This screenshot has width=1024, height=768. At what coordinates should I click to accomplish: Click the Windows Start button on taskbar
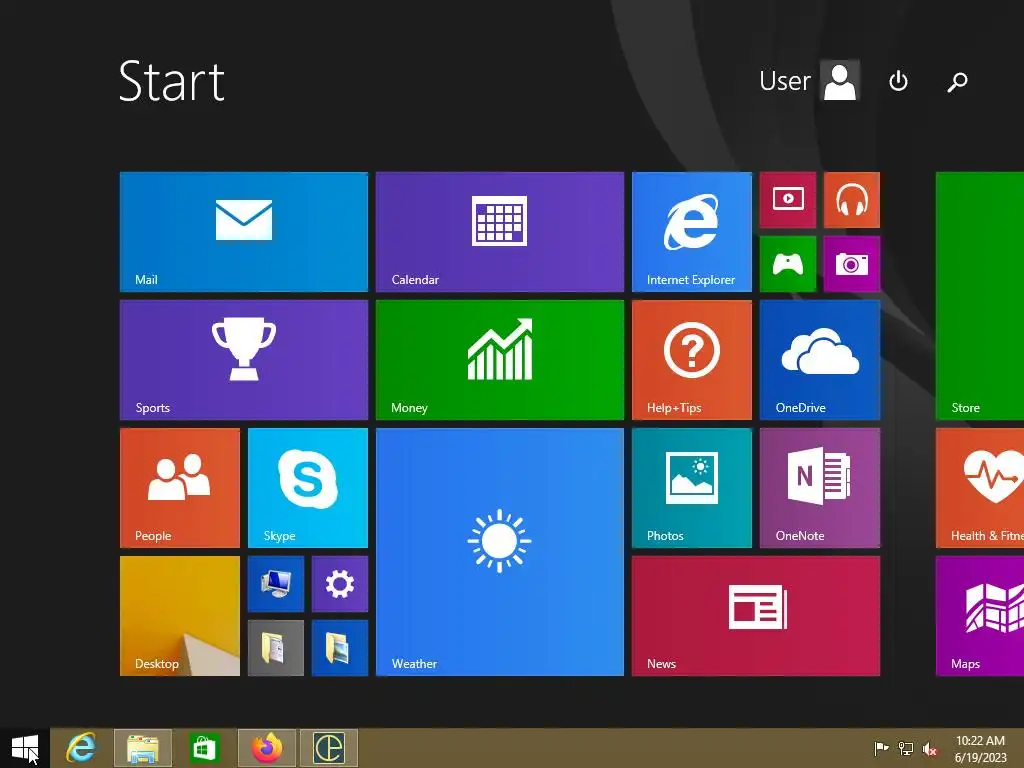pos(25,748)
